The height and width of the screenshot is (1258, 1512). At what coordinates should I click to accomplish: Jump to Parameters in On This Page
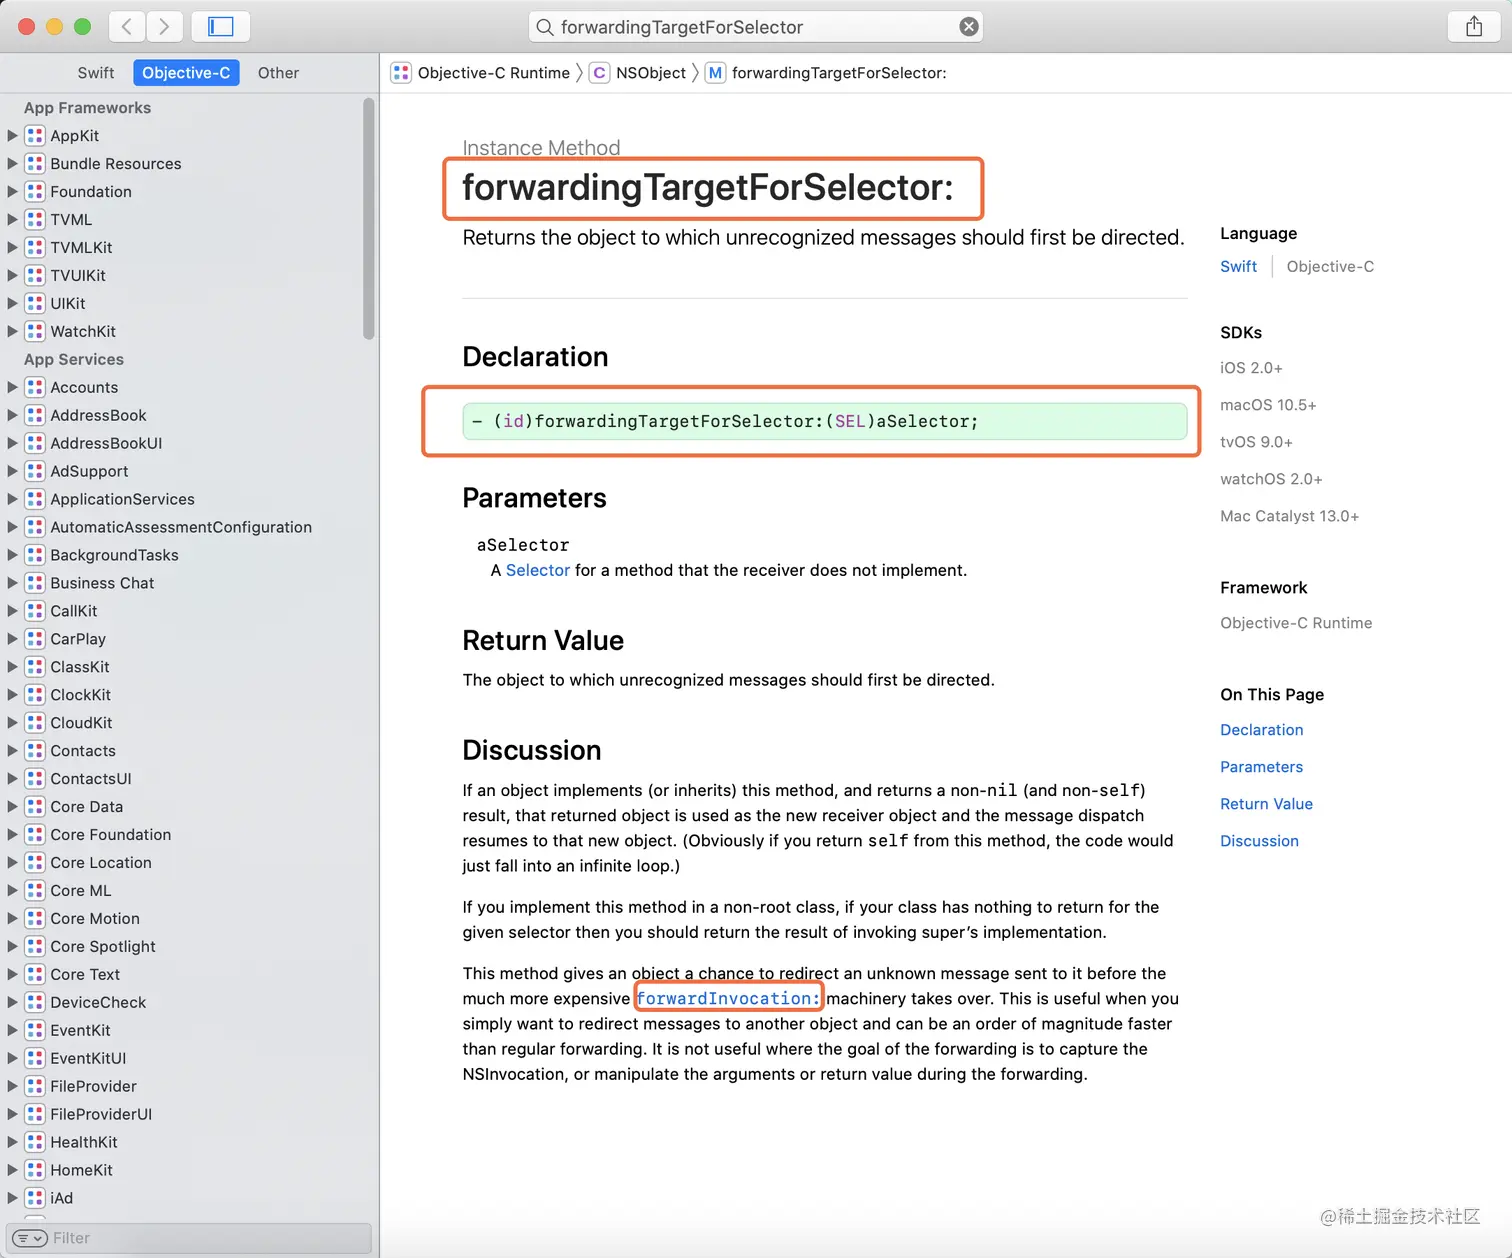(1262, 768)
